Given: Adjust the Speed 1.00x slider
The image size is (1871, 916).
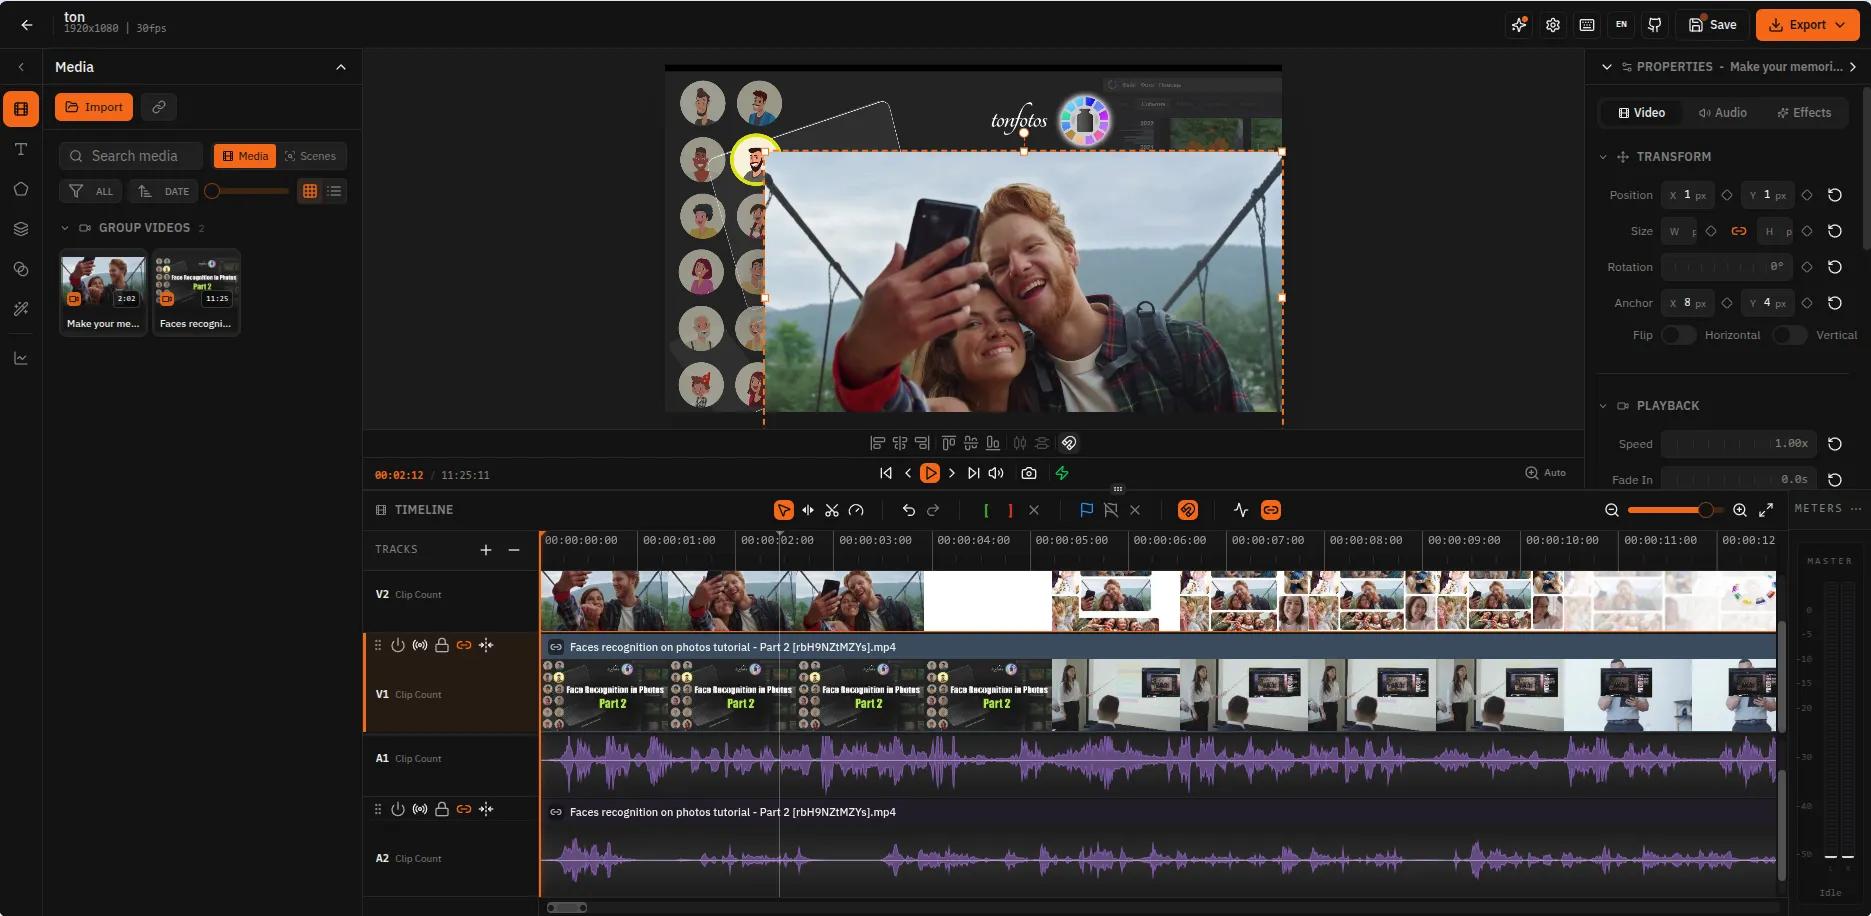Looking at the screenshot, I should [1738, 444].
